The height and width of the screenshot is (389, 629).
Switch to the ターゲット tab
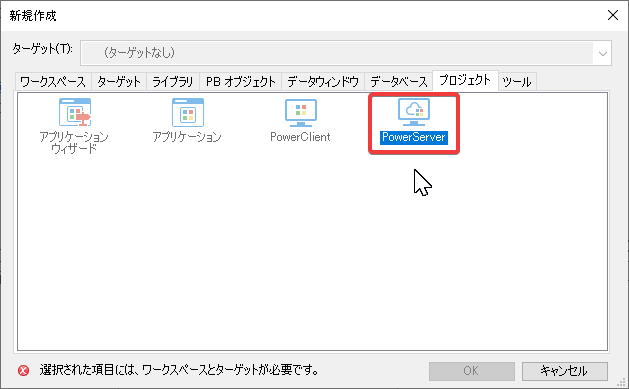[x=119, y=81]
